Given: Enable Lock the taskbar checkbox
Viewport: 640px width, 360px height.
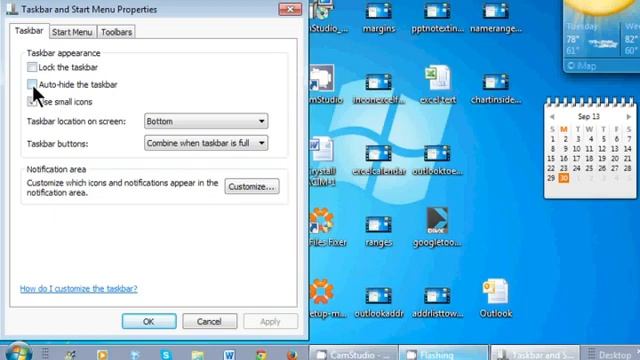Looking at the screenshot, I should (32, 67).
